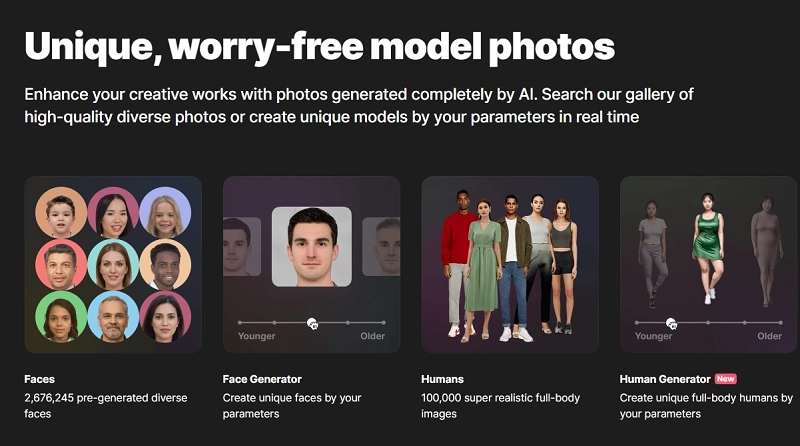The height and width of the screenshot is (446, 800).
Task: Open the Humans link title
Action: coord(442,379)
